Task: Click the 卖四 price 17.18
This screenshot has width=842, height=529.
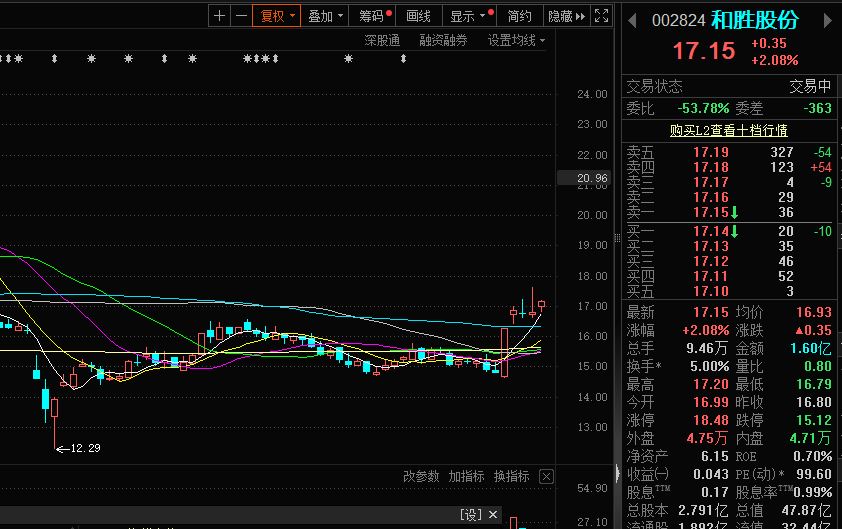Action: point(710,167)
